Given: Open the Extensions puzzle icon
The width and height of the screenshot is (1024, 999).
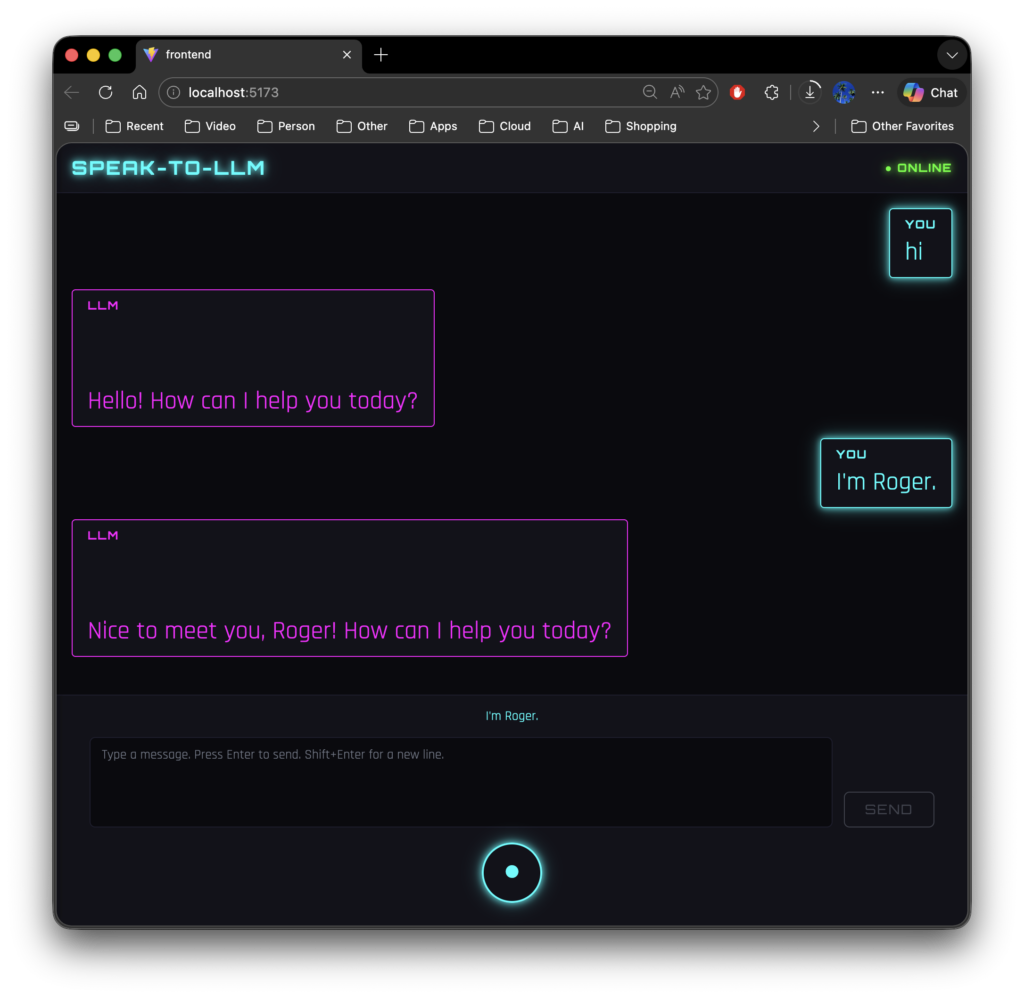Looking at the screenshot, I should point(771,92).
